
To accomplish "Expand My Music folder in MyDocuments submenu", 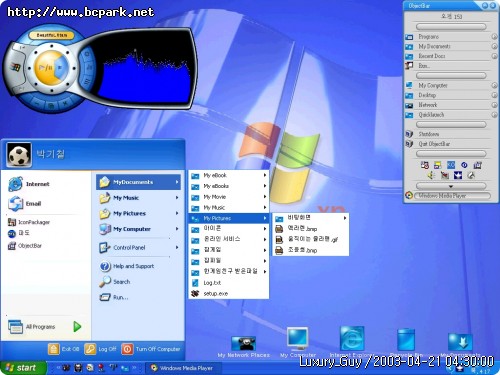I will pyautogui.click(x=229, y=207).
